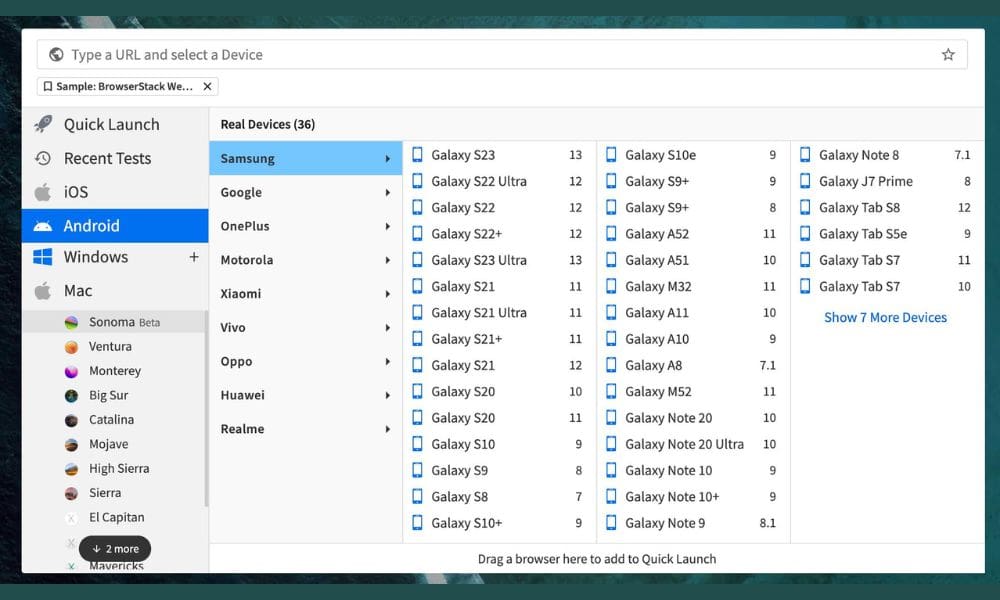Choose macOS Ventura
Screen dimensions: 1000x600
[x=115, y=346]
